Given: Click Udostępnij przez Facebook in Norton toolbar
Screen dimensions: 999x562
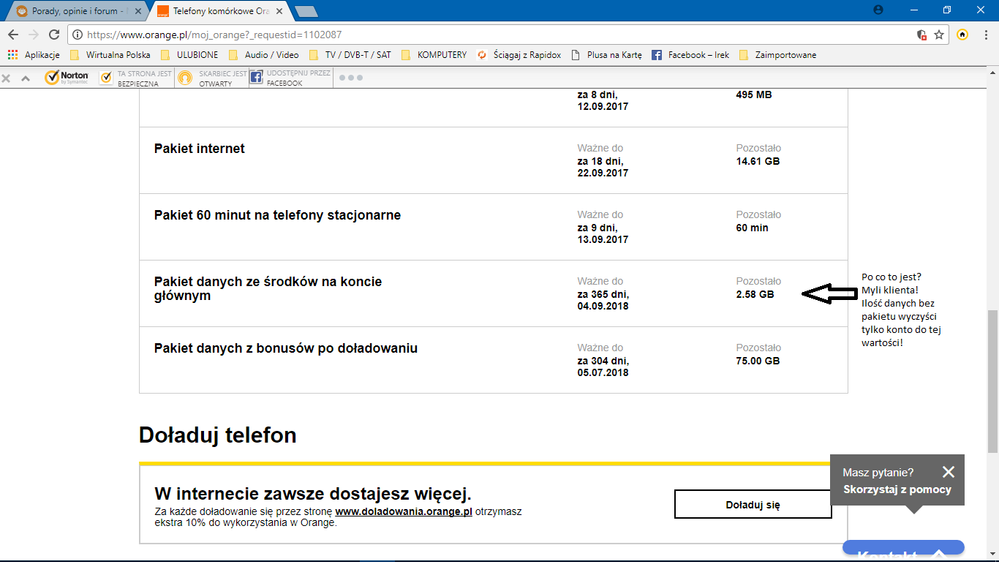Looking at the screenshot, I should 291,78.
